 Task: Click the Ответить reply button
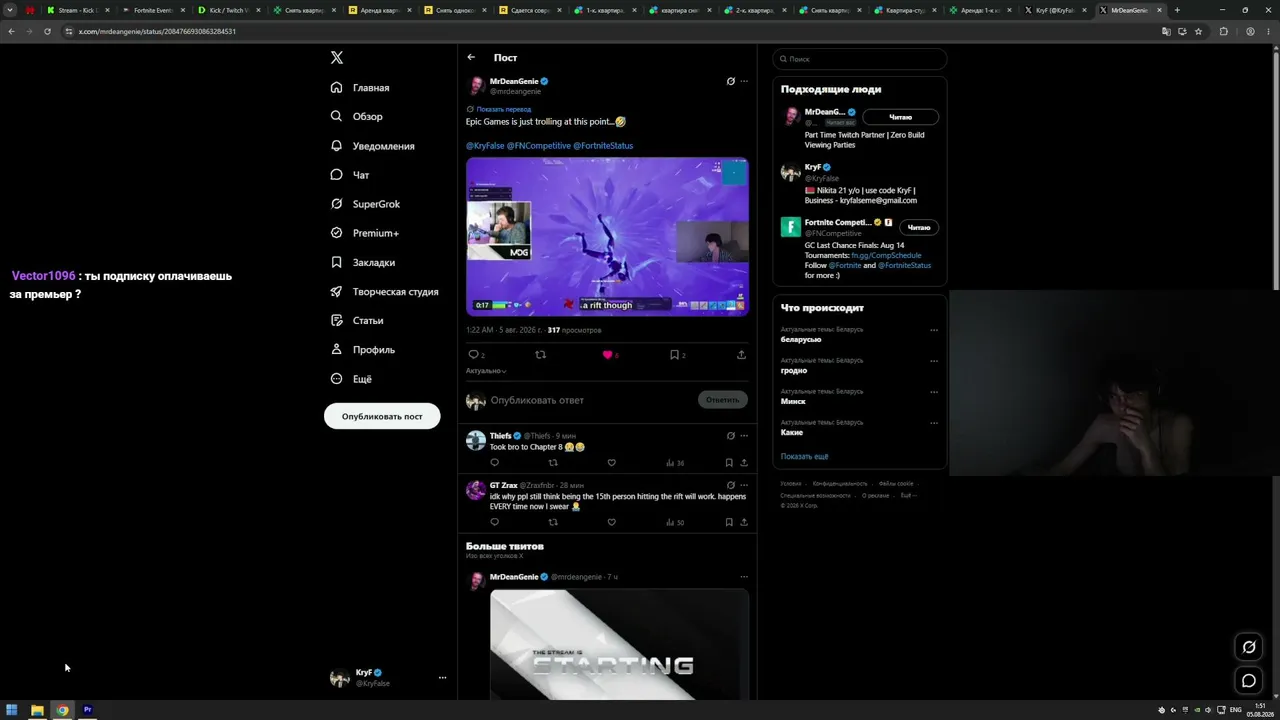722,400
